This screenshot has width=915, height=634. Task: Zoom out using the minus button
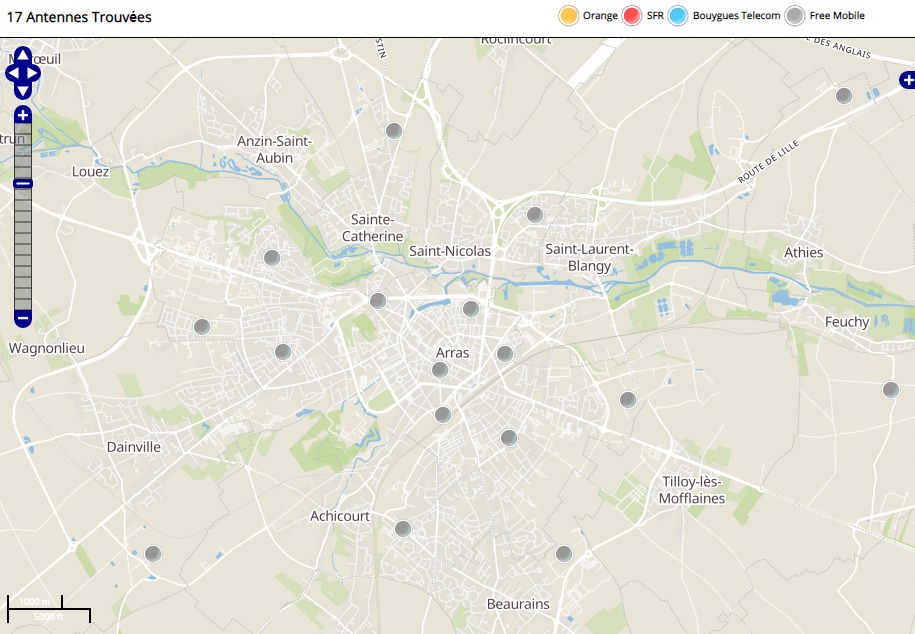tap(23, 318)
